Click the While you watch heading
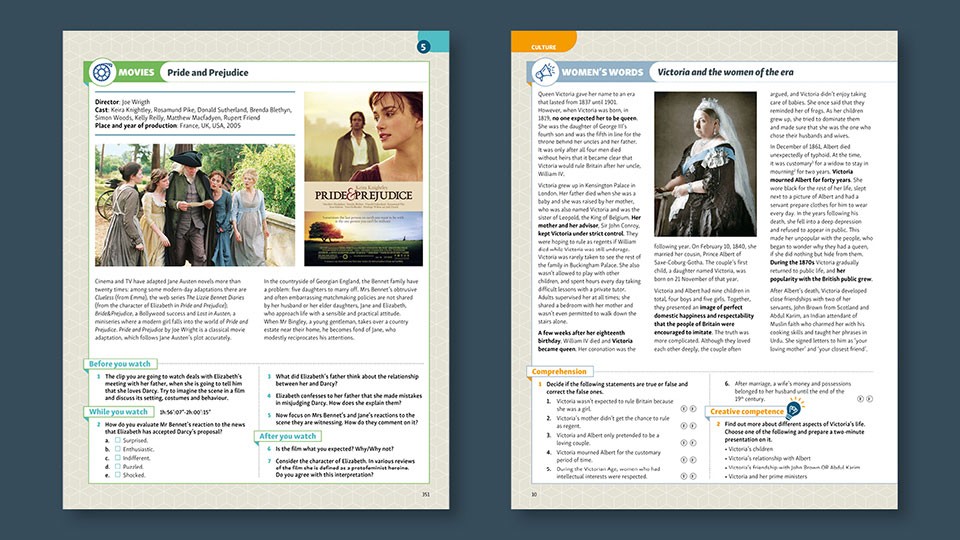The image size is (960, 540). click(118, 411)
